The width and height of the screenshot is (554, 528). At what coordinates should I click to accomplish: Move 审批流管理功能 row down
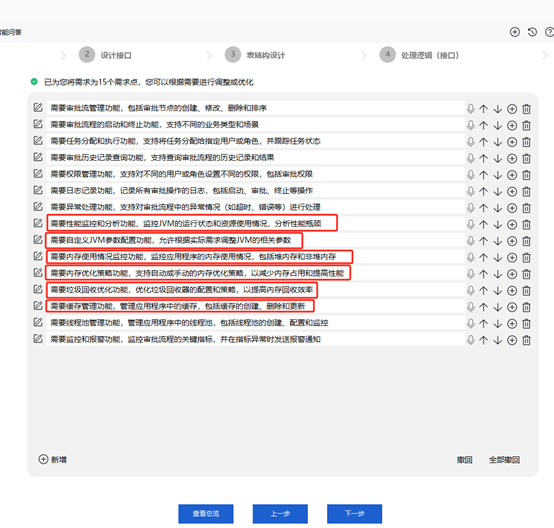click(x=497, y=109)
